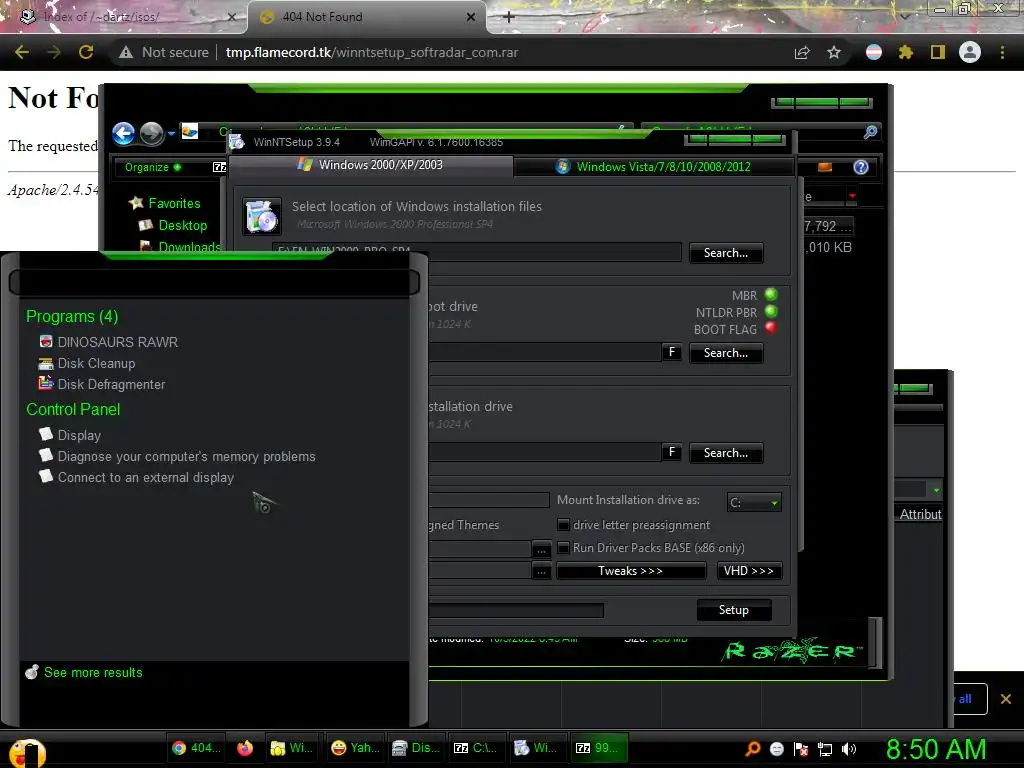Open the Chrome side panel icon
The image size is (1024, 768).
(938, 53)
